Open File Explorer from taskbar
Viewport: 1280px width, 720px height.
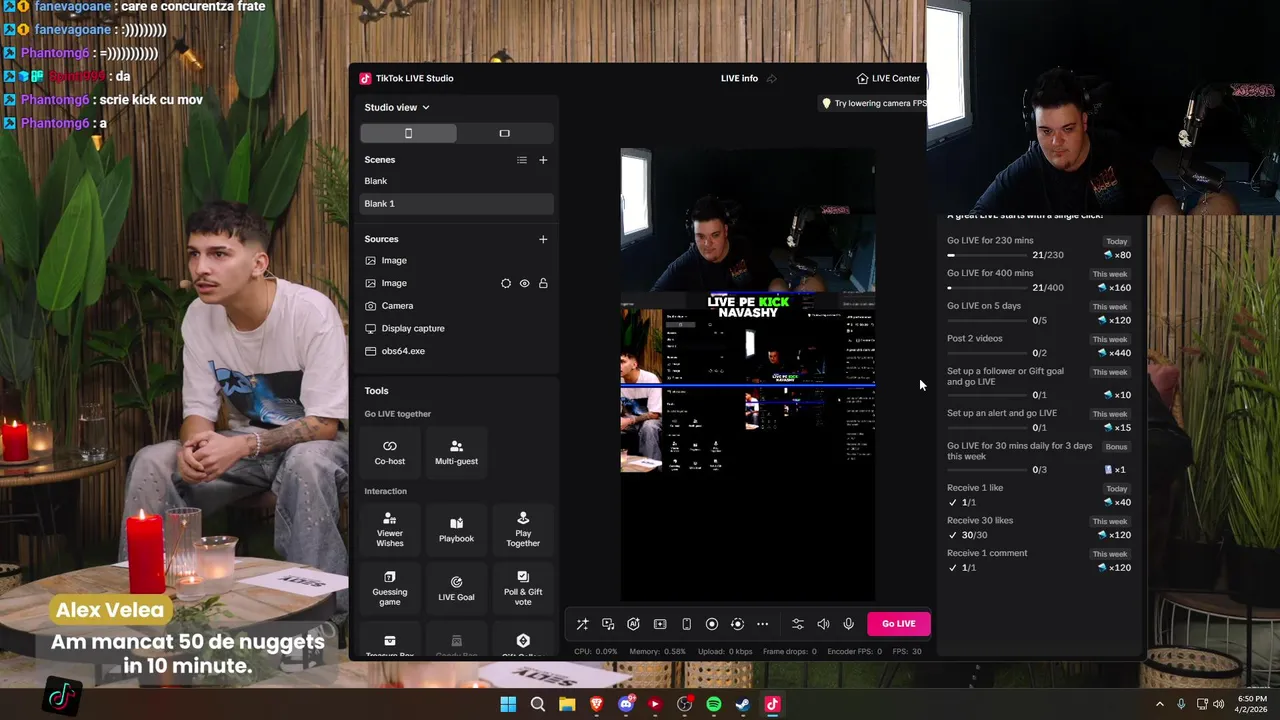pos(567,704)
